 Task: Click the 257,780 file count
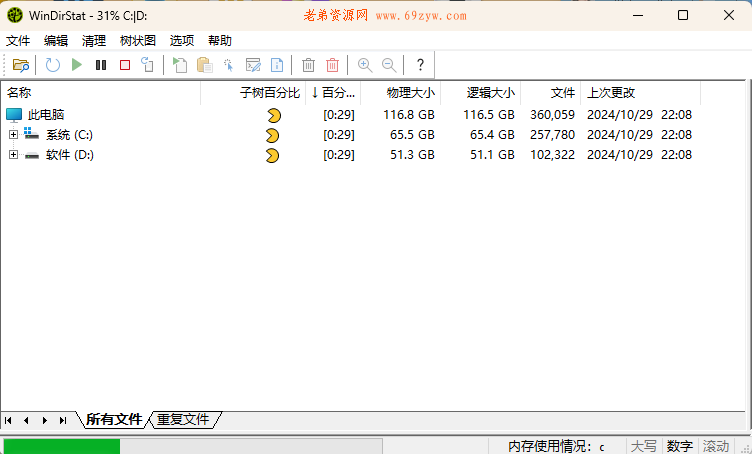click(x=552, y=135)
